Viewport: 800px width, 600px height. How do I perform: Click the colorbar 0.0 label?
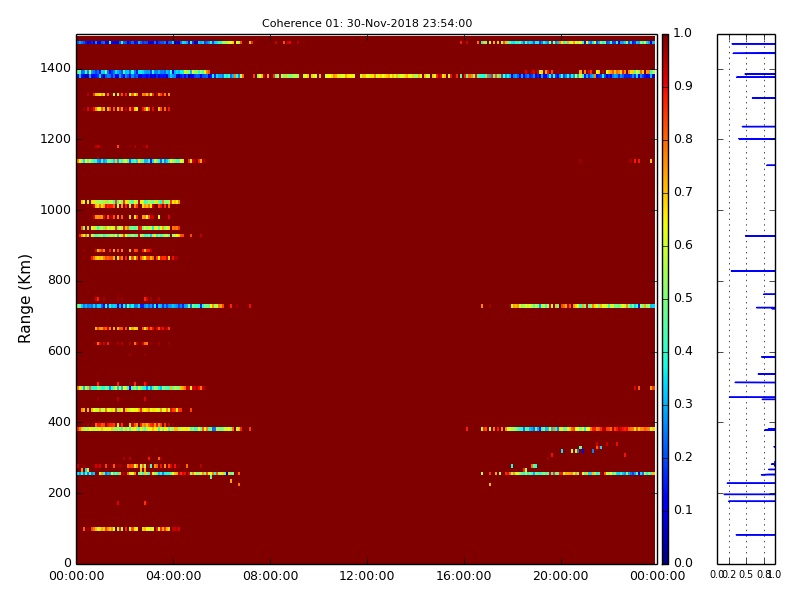pyautogui.click(x=683, y=563)
